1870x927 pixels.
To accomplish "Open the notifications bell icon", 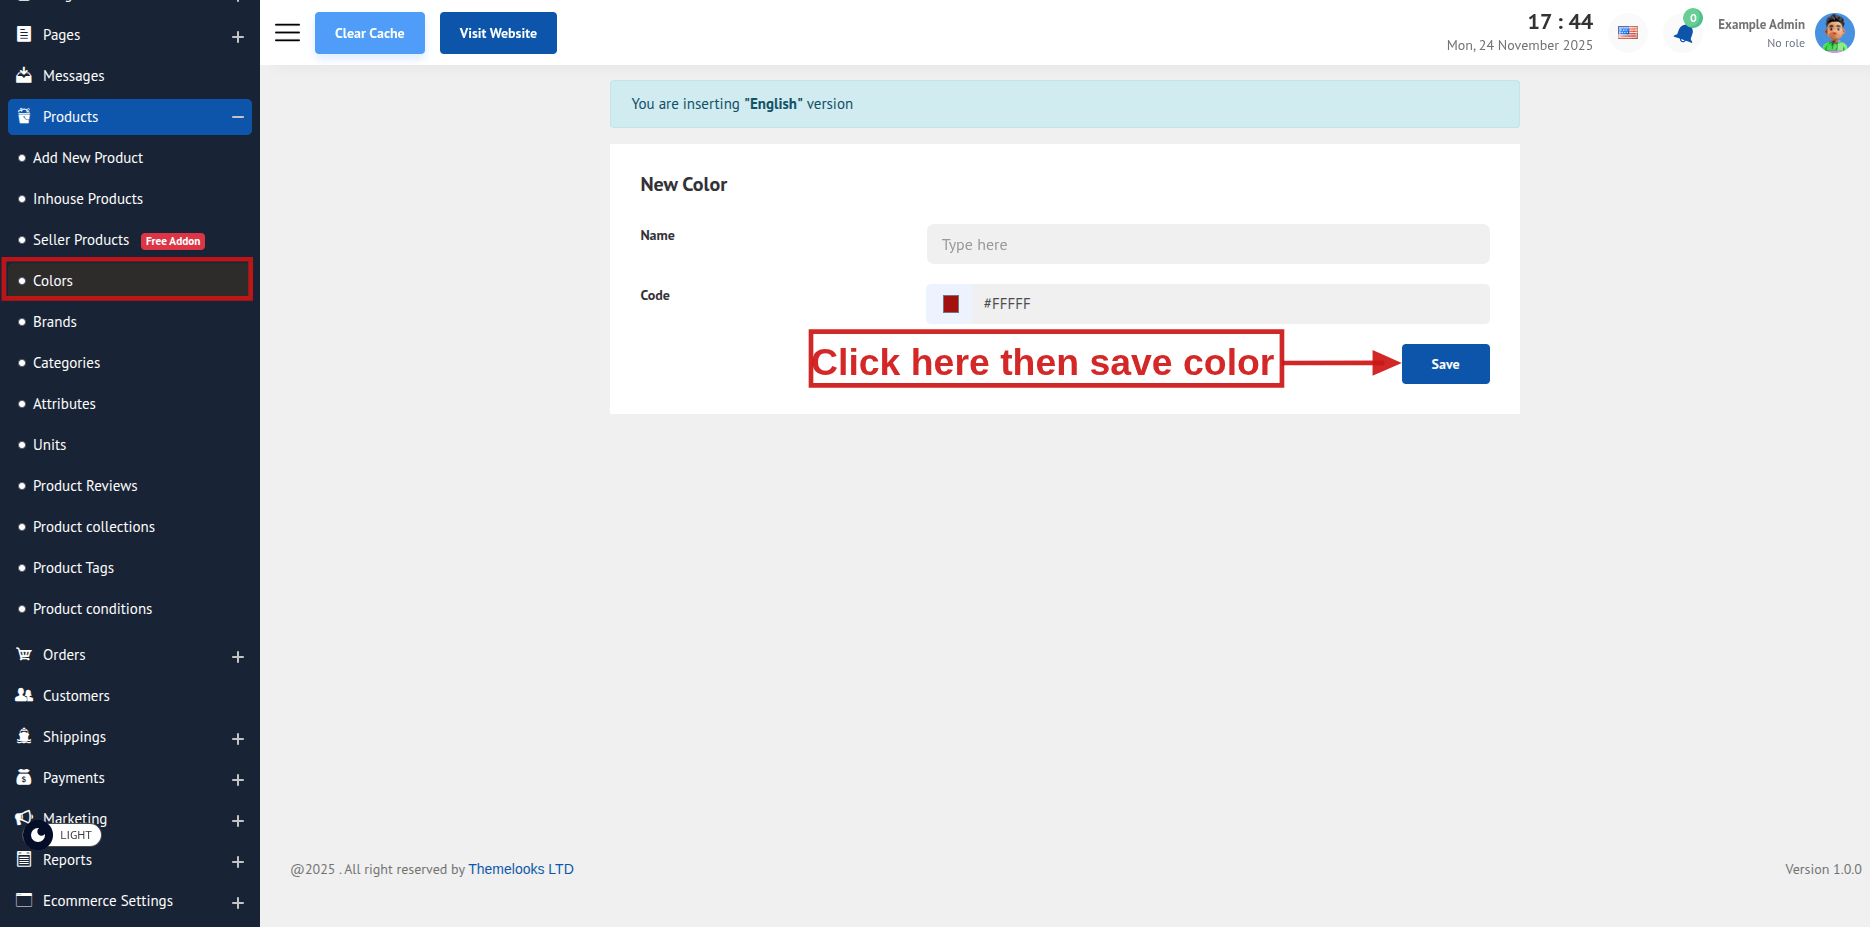I will point(1684,34).
